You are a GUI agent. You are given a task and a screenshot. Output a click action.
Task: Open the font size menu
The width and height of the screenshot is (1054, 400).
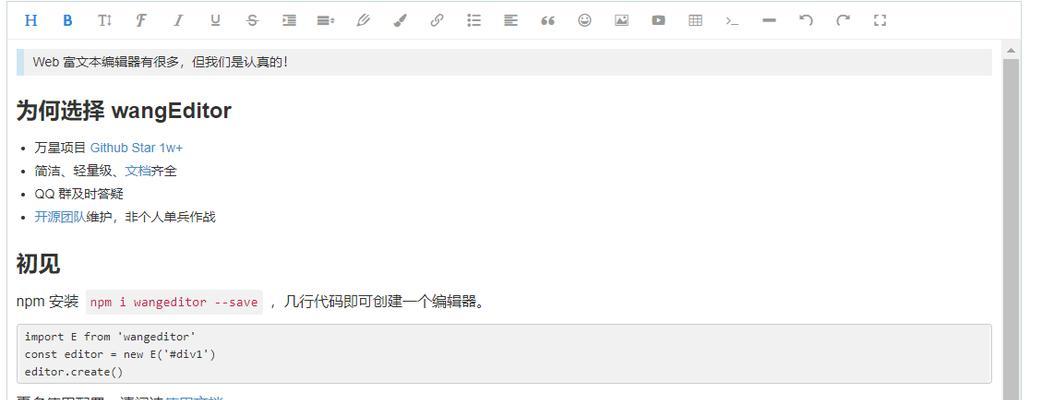click(104, 20)
